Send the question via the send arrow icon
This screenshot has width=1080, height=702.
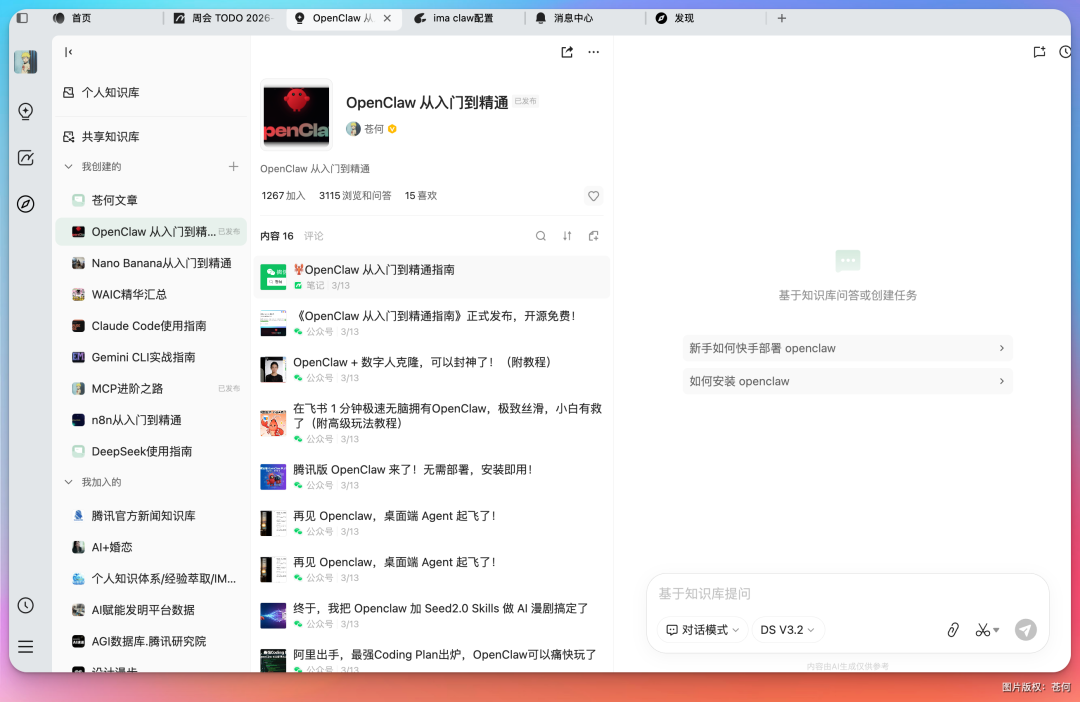click(x=1025, y=630)
